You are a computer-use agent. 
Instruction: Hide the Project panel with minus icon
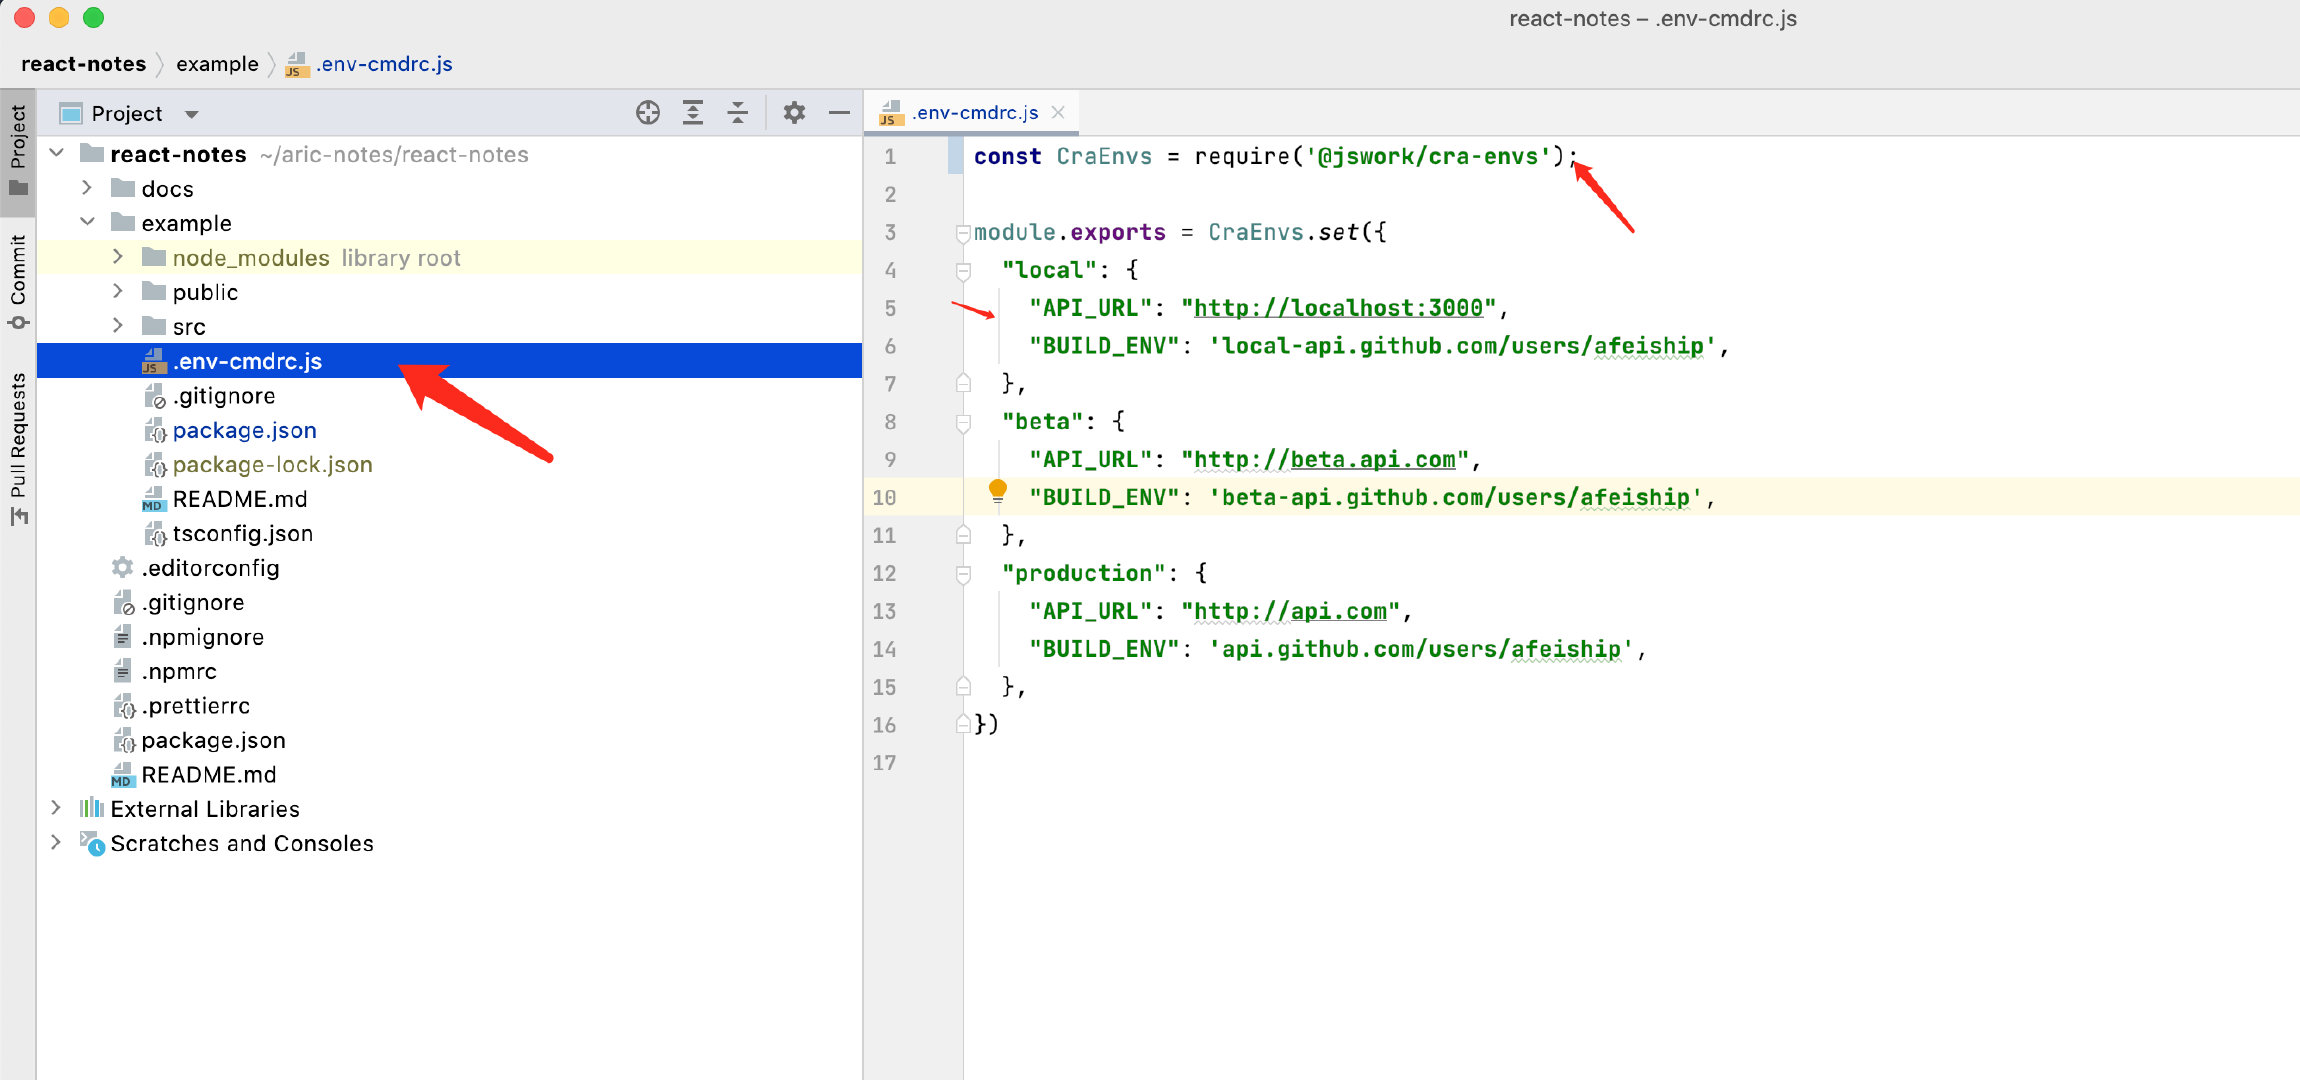click(x=840, y=113)
